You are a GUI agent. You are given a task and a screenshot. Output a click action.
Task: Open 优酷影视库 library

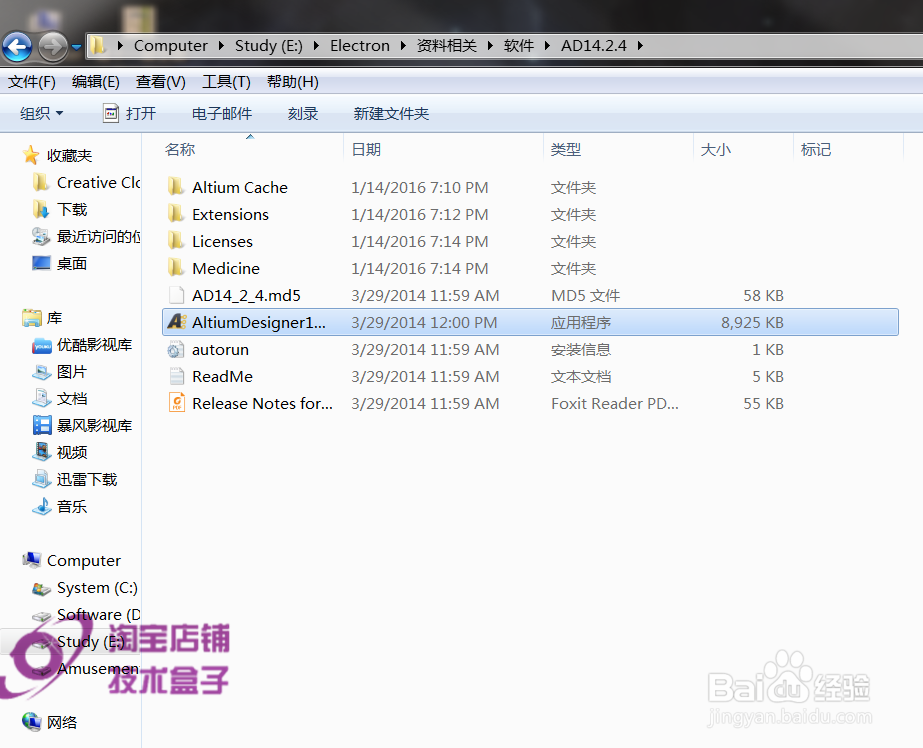point(82,345)
